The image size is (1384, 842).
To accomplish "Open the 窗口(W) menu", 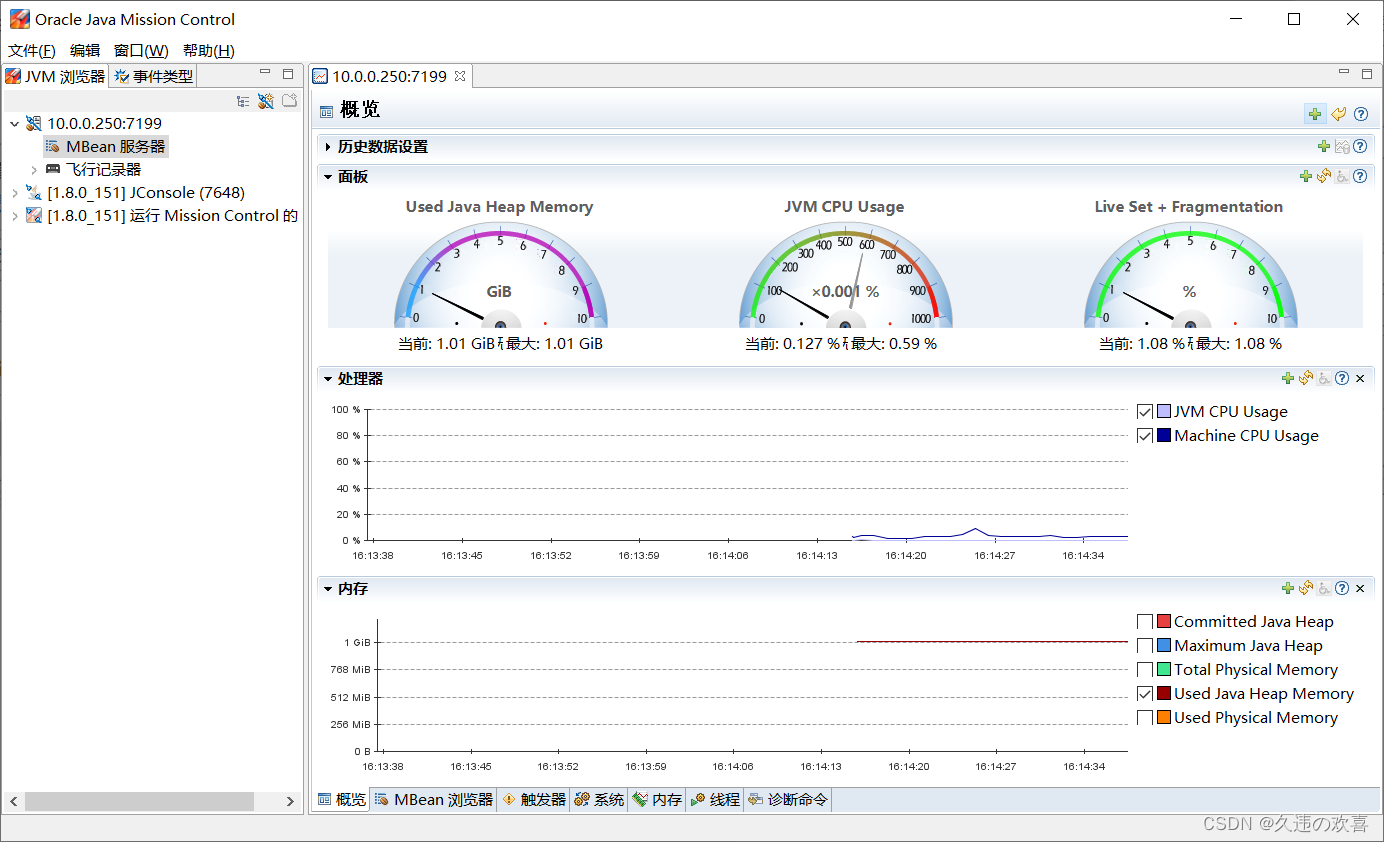I will click(141, 51).
